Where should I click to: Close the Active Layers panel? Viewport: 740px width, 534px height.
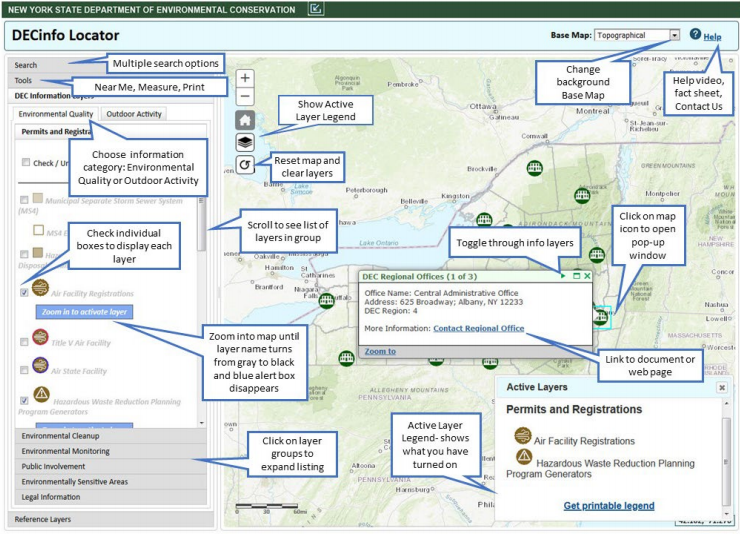tap(722, 387)
